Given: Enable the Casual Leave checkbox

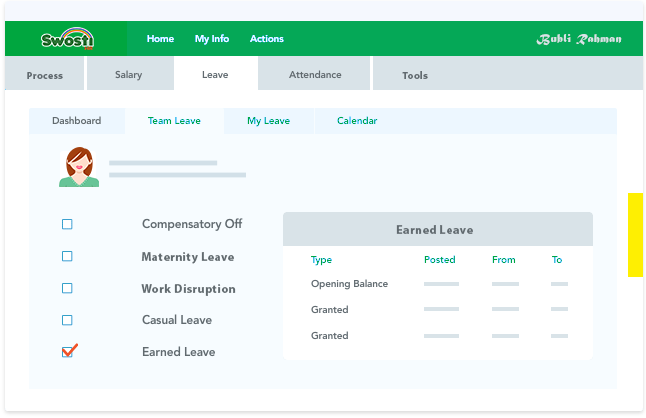Looking at the screenshot, I should pyautogui.click(x=67, y=320).
